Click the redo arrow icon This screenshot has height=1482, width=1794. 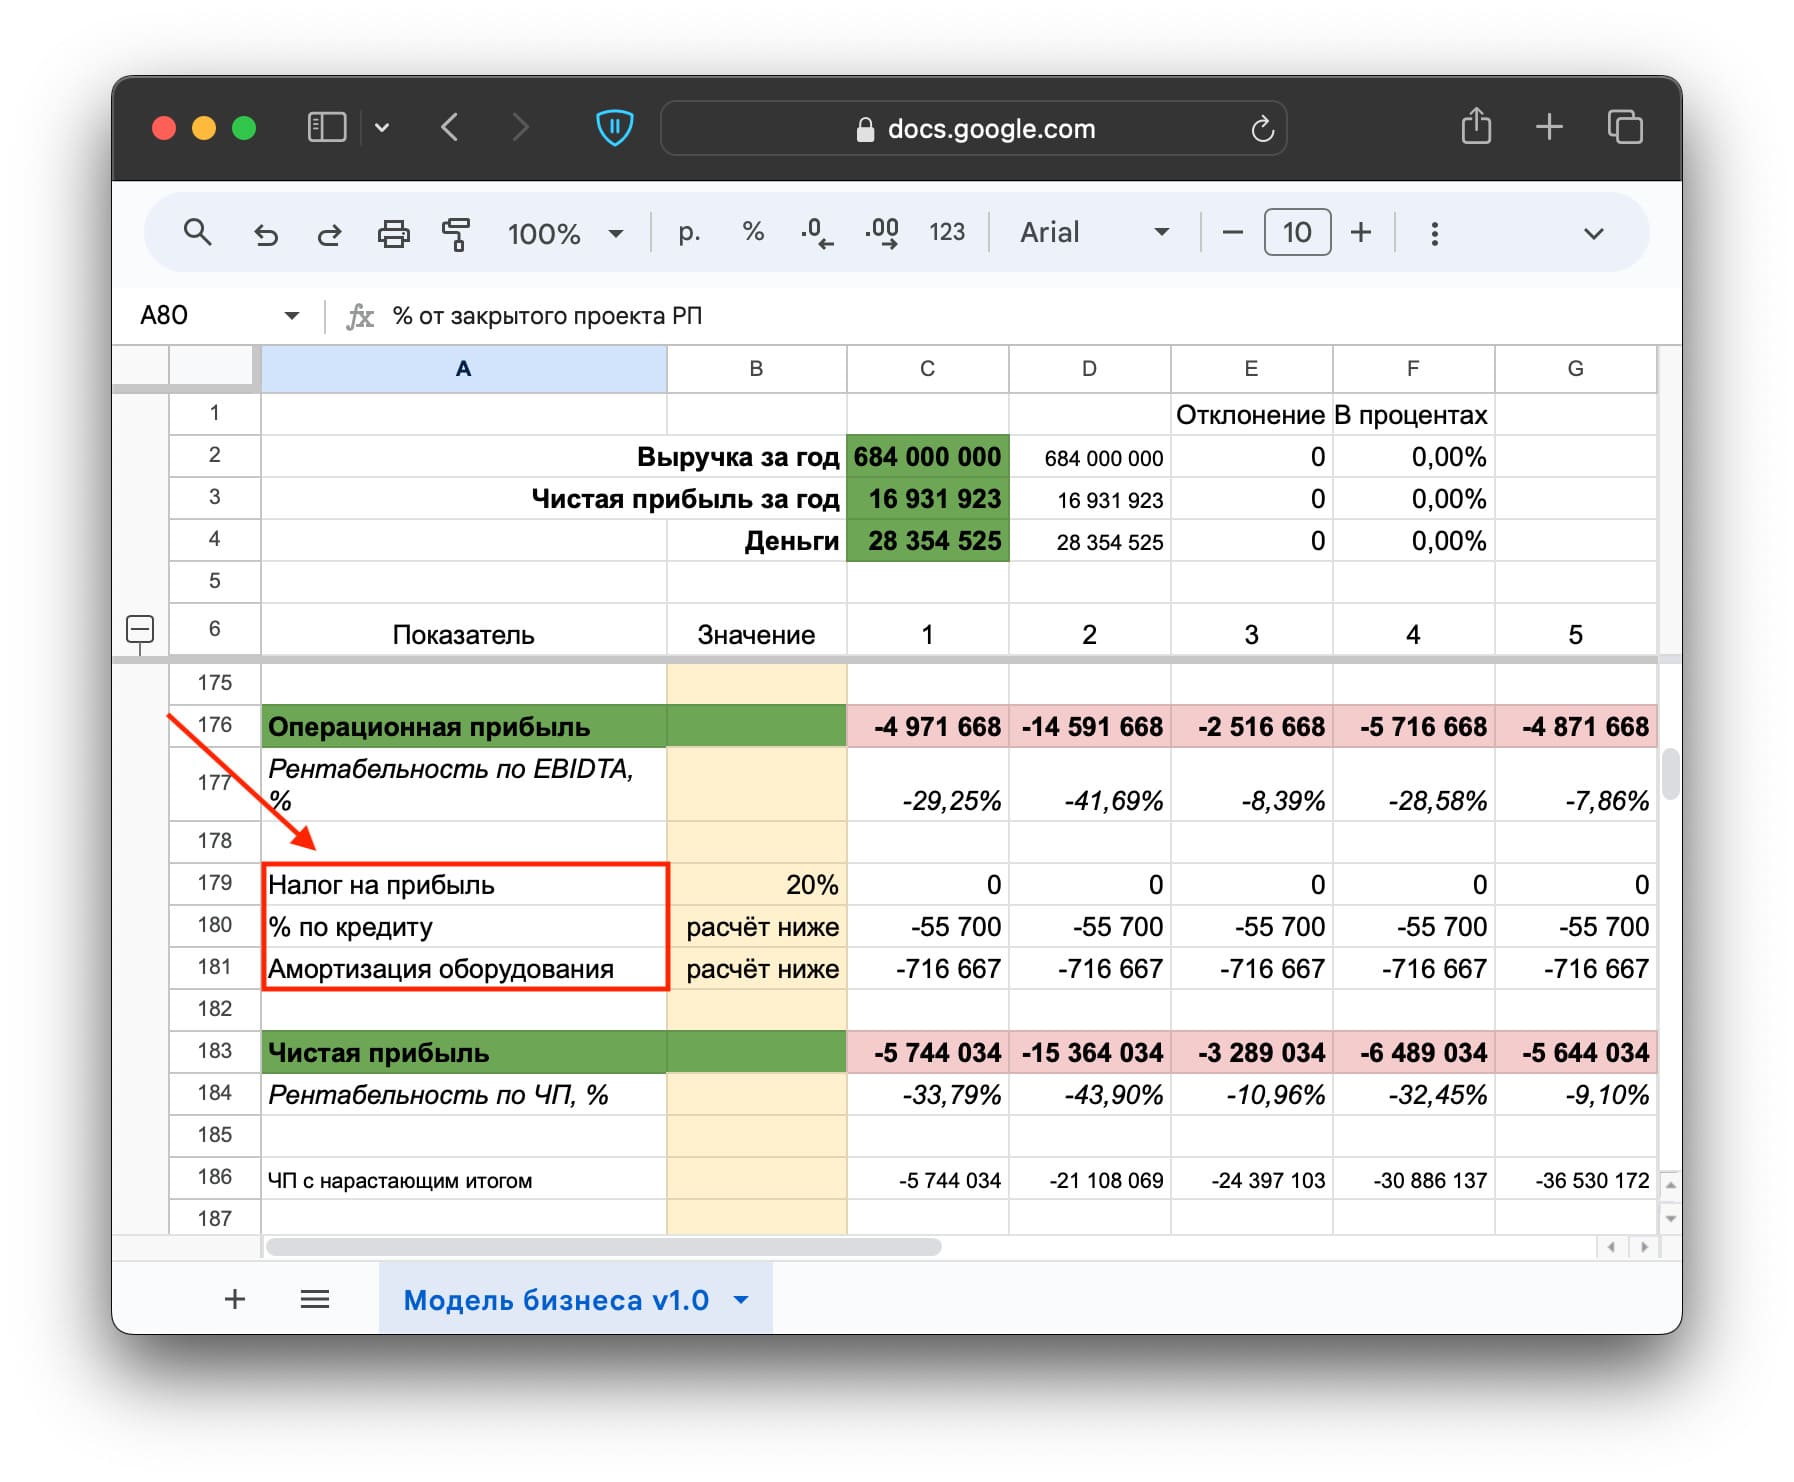coord(329,234)
